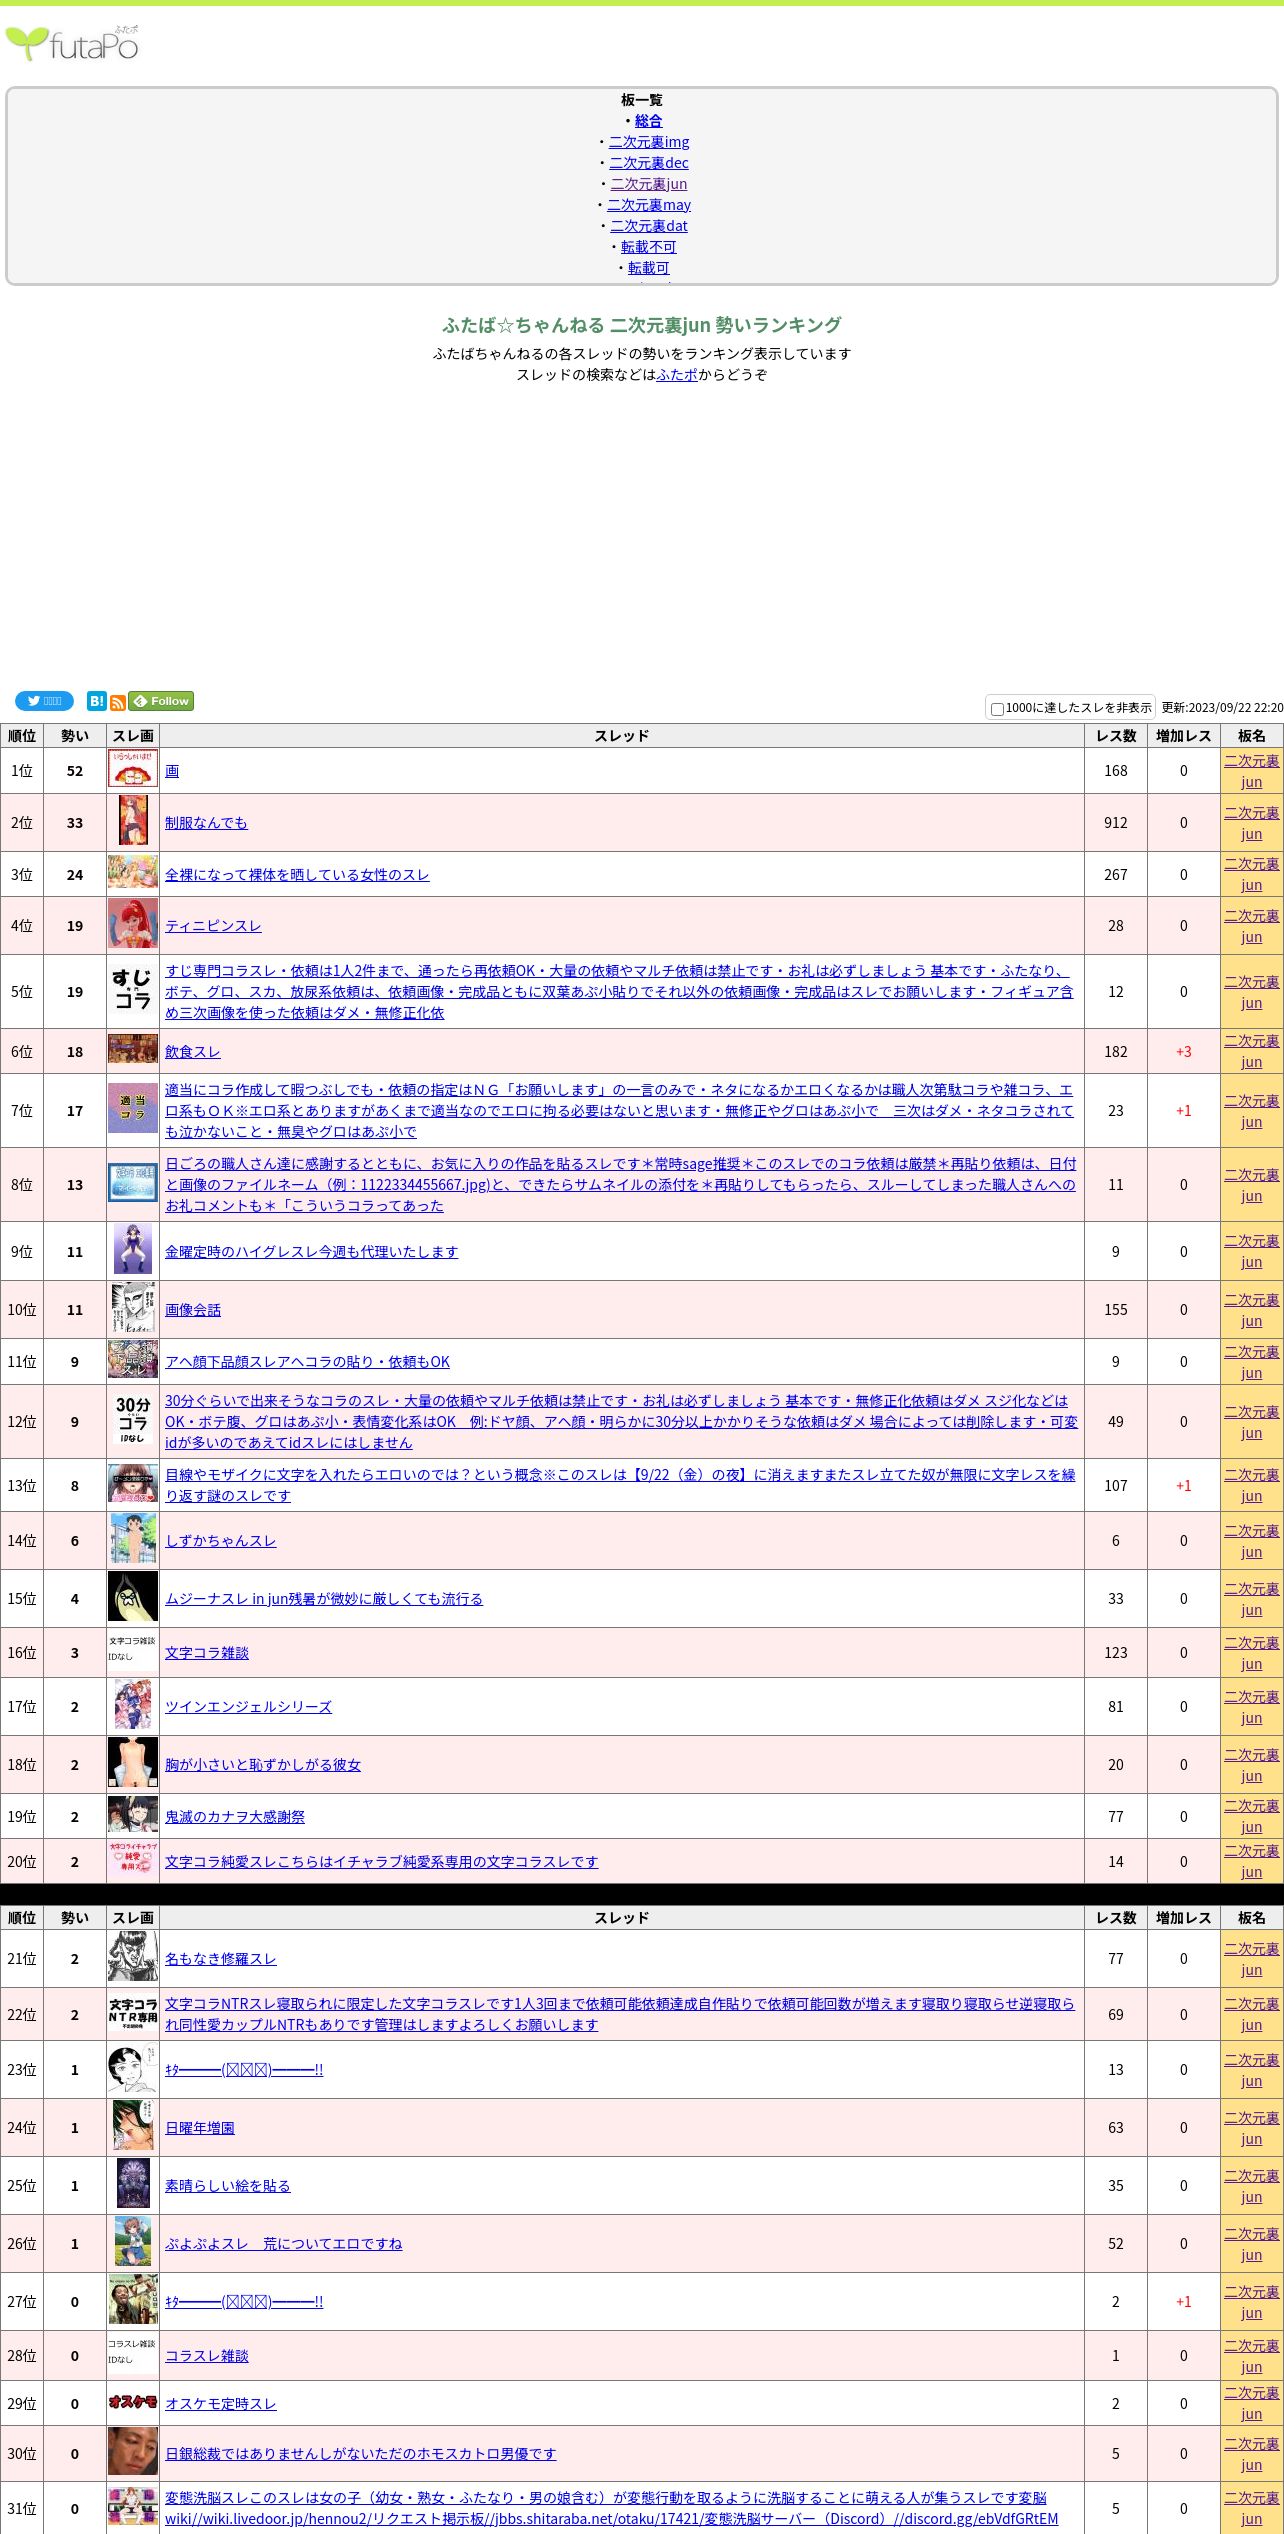Open the 1位 thread titled 画

point(172,771)
